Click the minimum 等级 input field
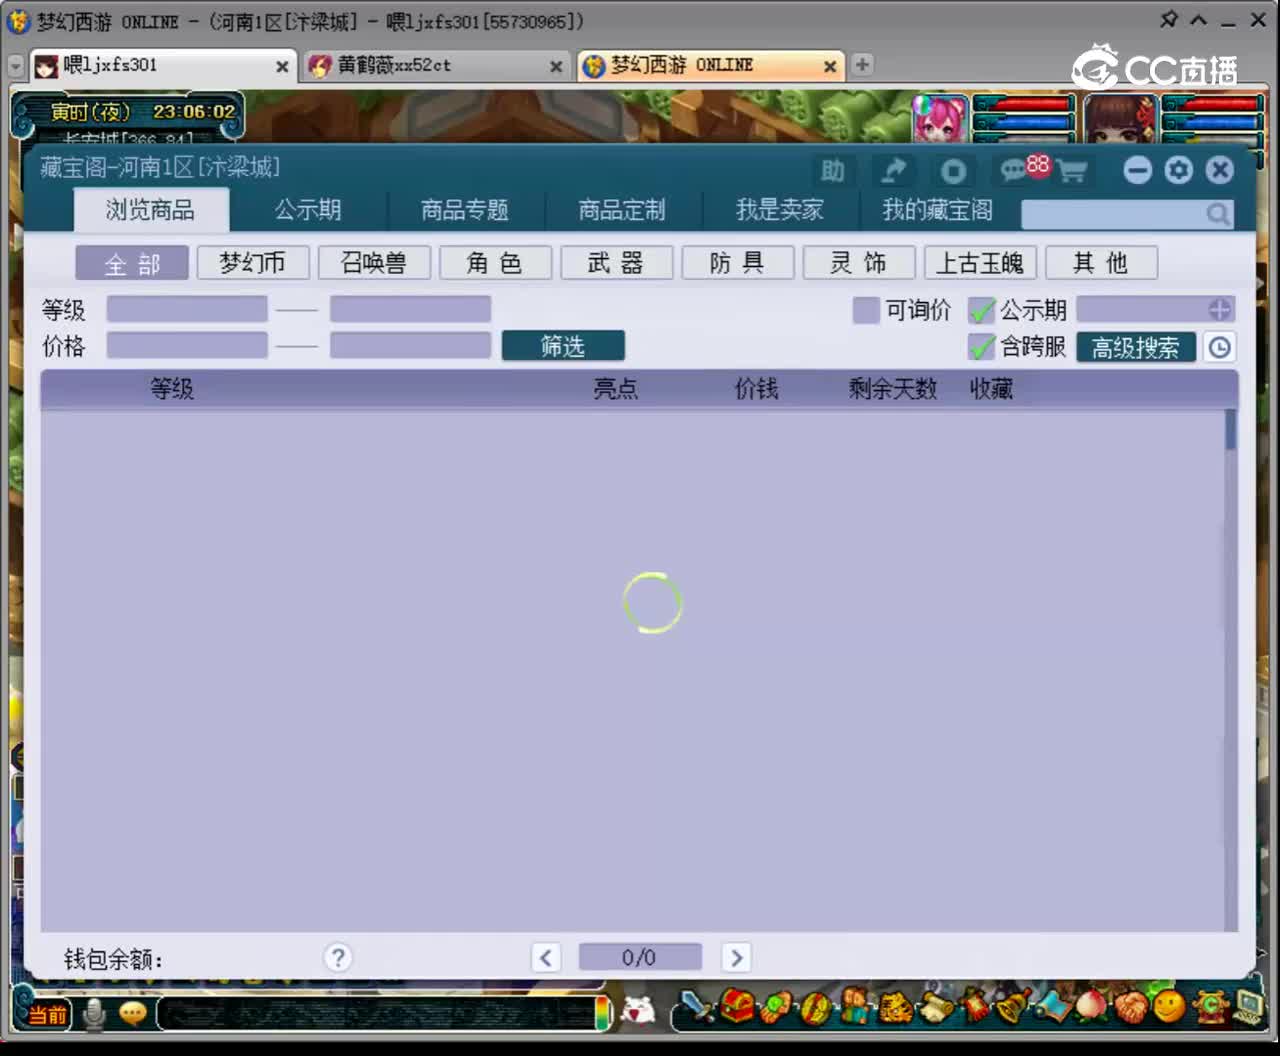Screen dimensions: 1280x1056 (187, 309)
